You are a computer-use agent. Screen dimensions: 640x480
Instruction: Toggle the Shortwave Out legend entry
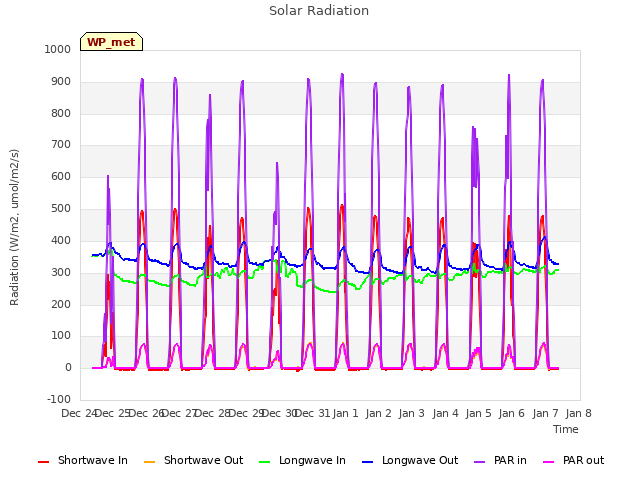[193, 460]
